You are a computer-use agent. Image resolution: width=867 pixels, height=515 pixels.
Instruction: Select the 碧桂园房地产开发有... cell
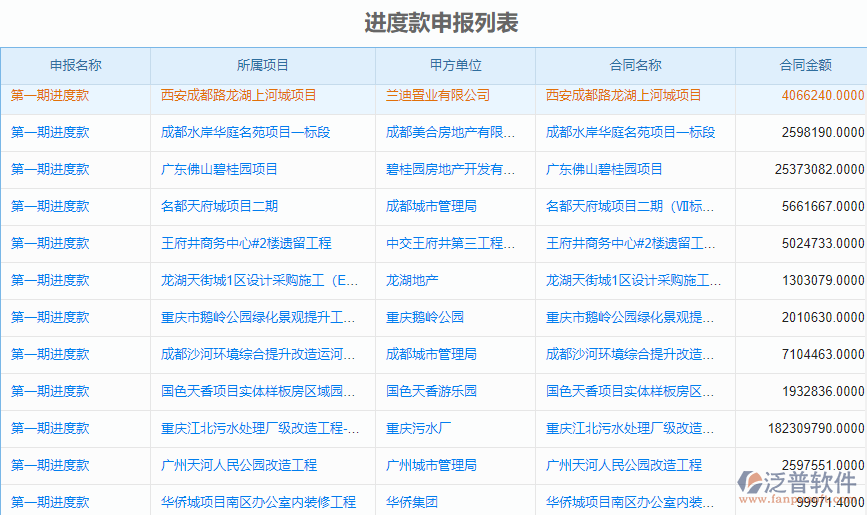tap(450, 169)
